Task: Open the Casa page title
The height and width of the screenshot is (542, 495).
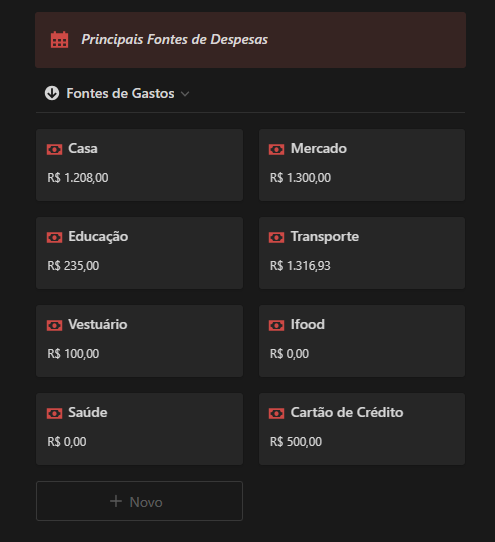Action: pyautogui.click(x=83, y=149)
